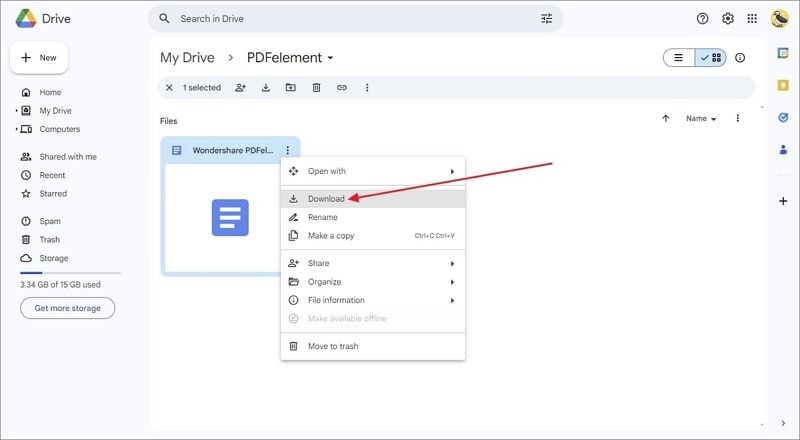Get add-ons with the plus icon
This screenshot has width=800, height=440.
pyautogui.click(x=783, y=201)
